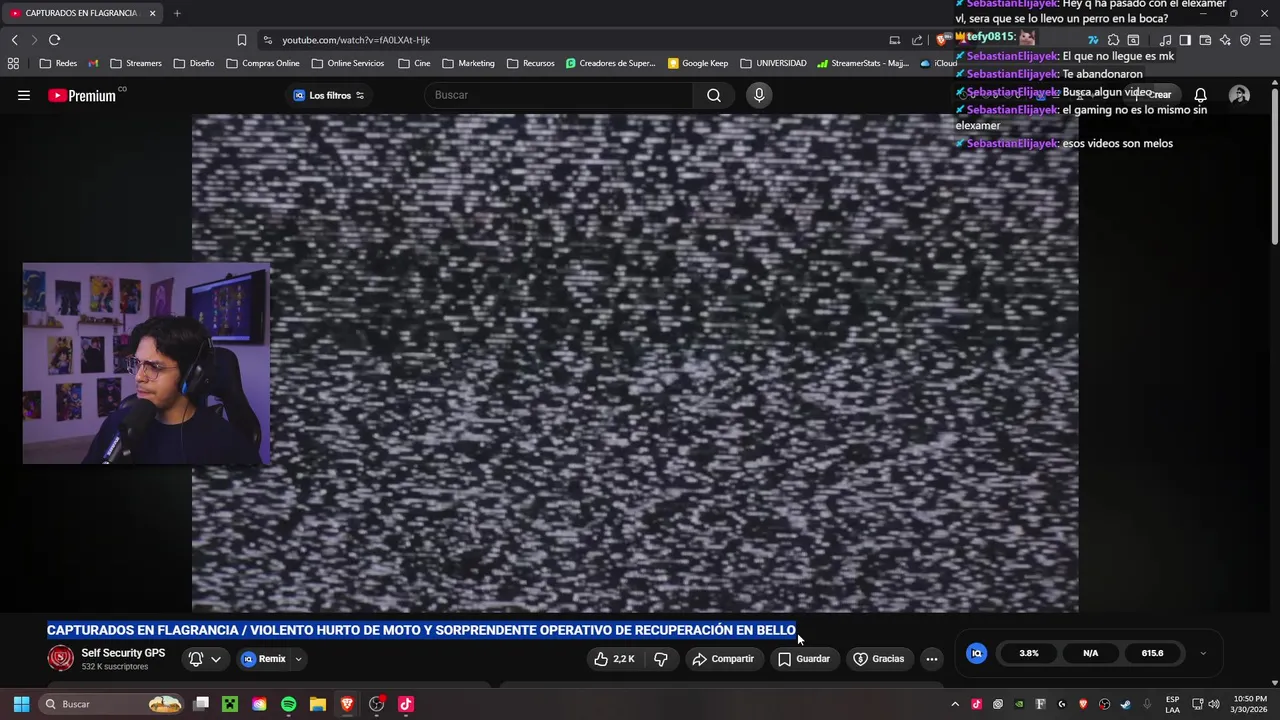Open the Windows Start menu
Screen dimensions: 1280x720
point(21,704)
